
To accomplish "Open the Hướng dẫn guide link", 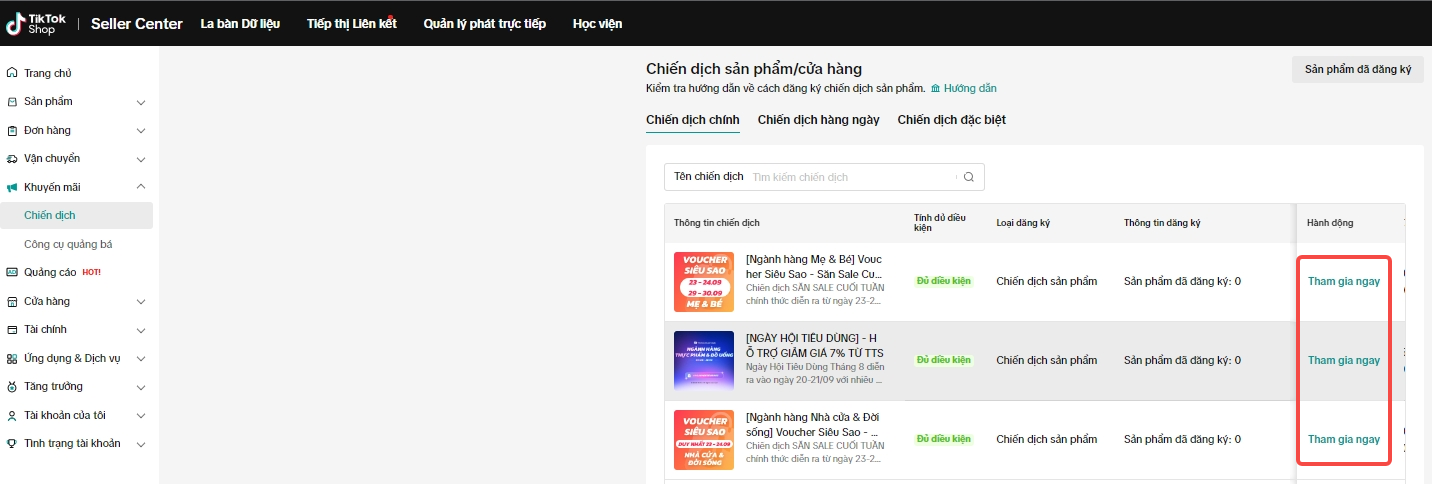I will [x=970, y=88].
